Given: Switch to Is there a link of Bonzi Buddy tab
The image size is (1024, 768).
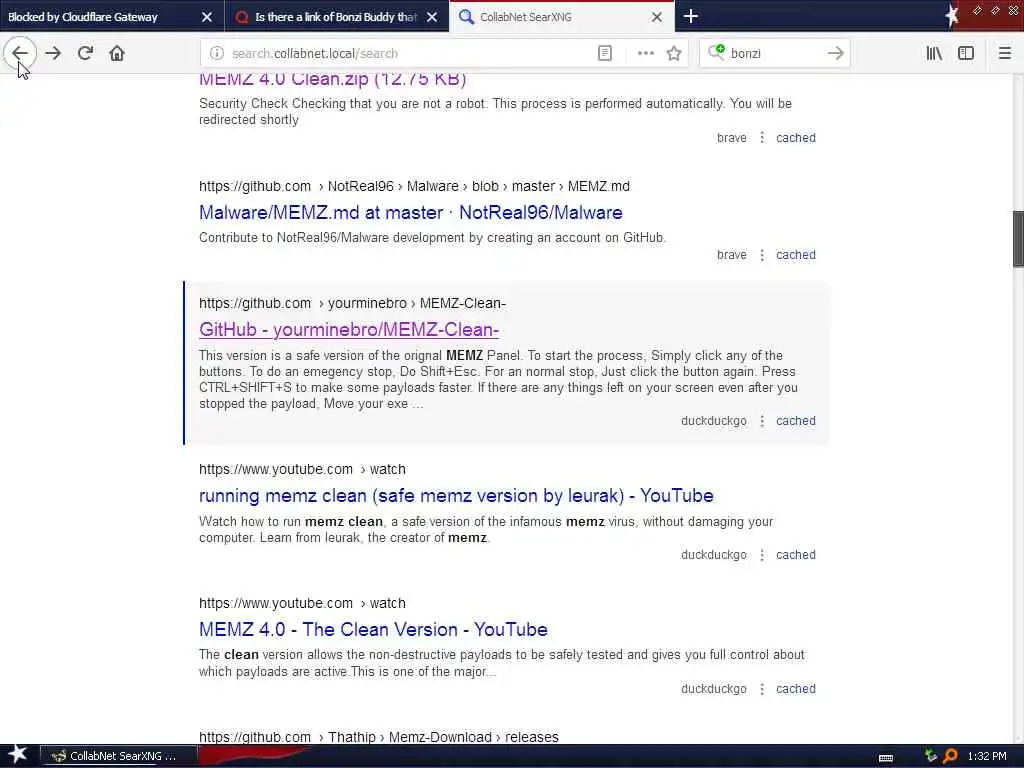Looking at the screenshot, I should point(336,17).
